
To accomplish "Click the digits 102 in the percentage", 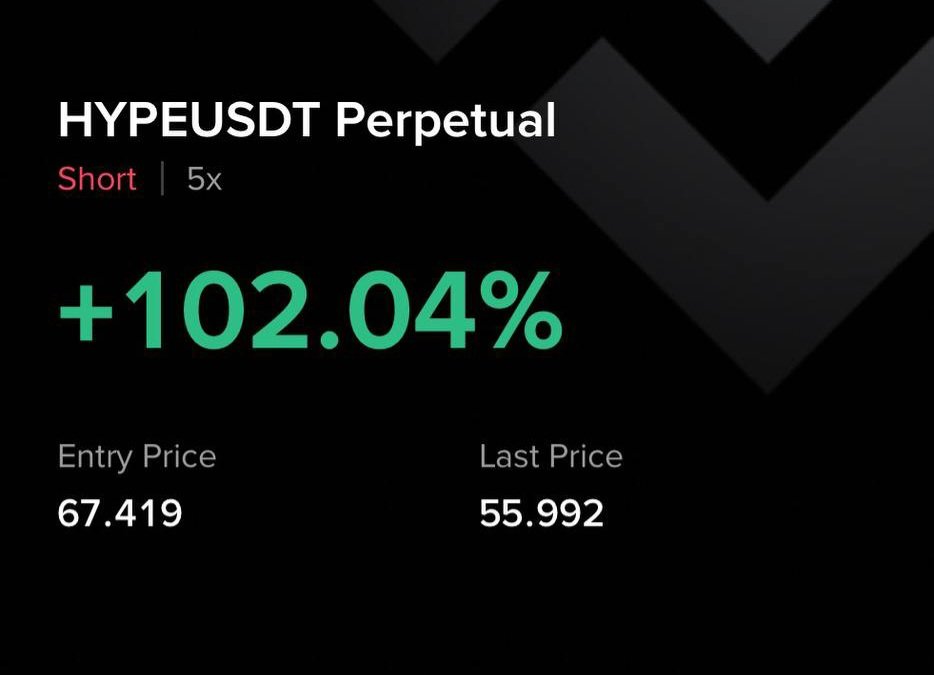I will (216, 310).
